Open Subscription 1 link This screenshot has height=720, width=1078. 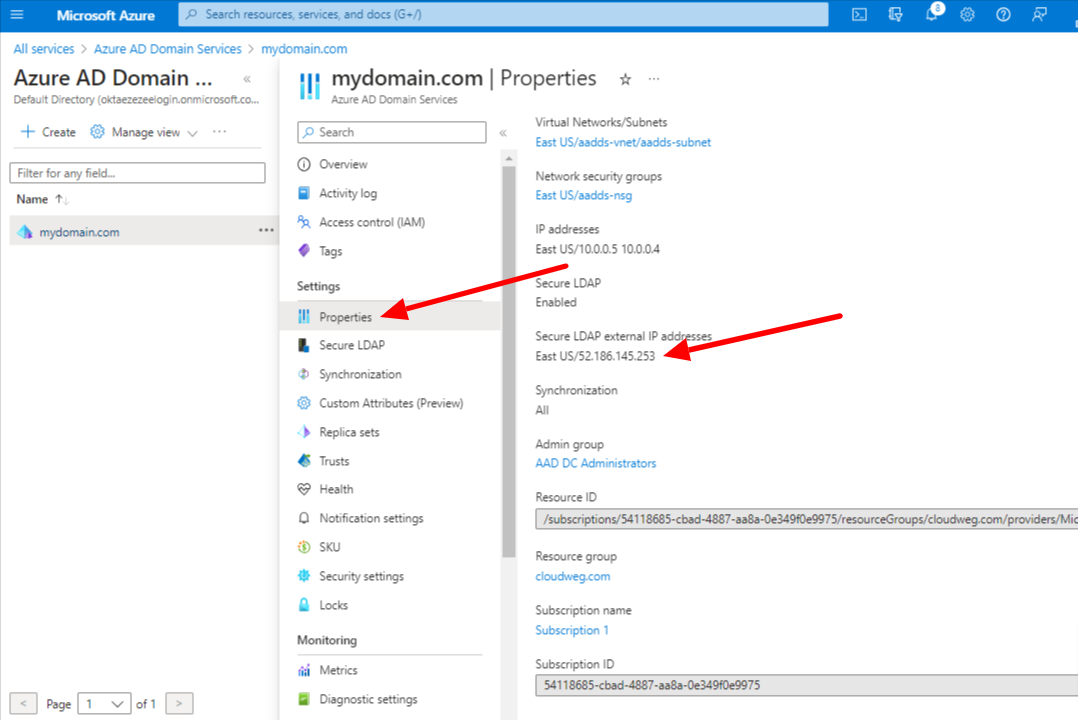572,630
